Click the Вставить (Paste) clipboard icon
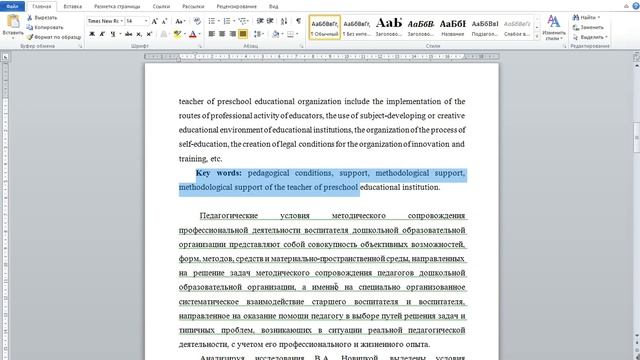 coord(13,21)
